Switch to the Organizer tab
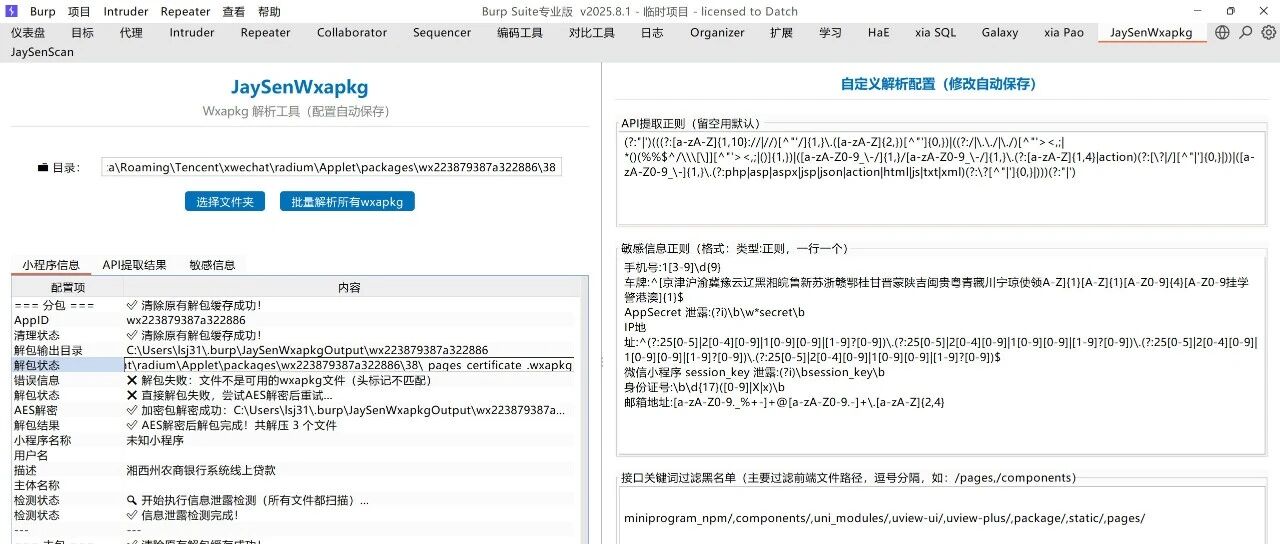 (717, 32)
